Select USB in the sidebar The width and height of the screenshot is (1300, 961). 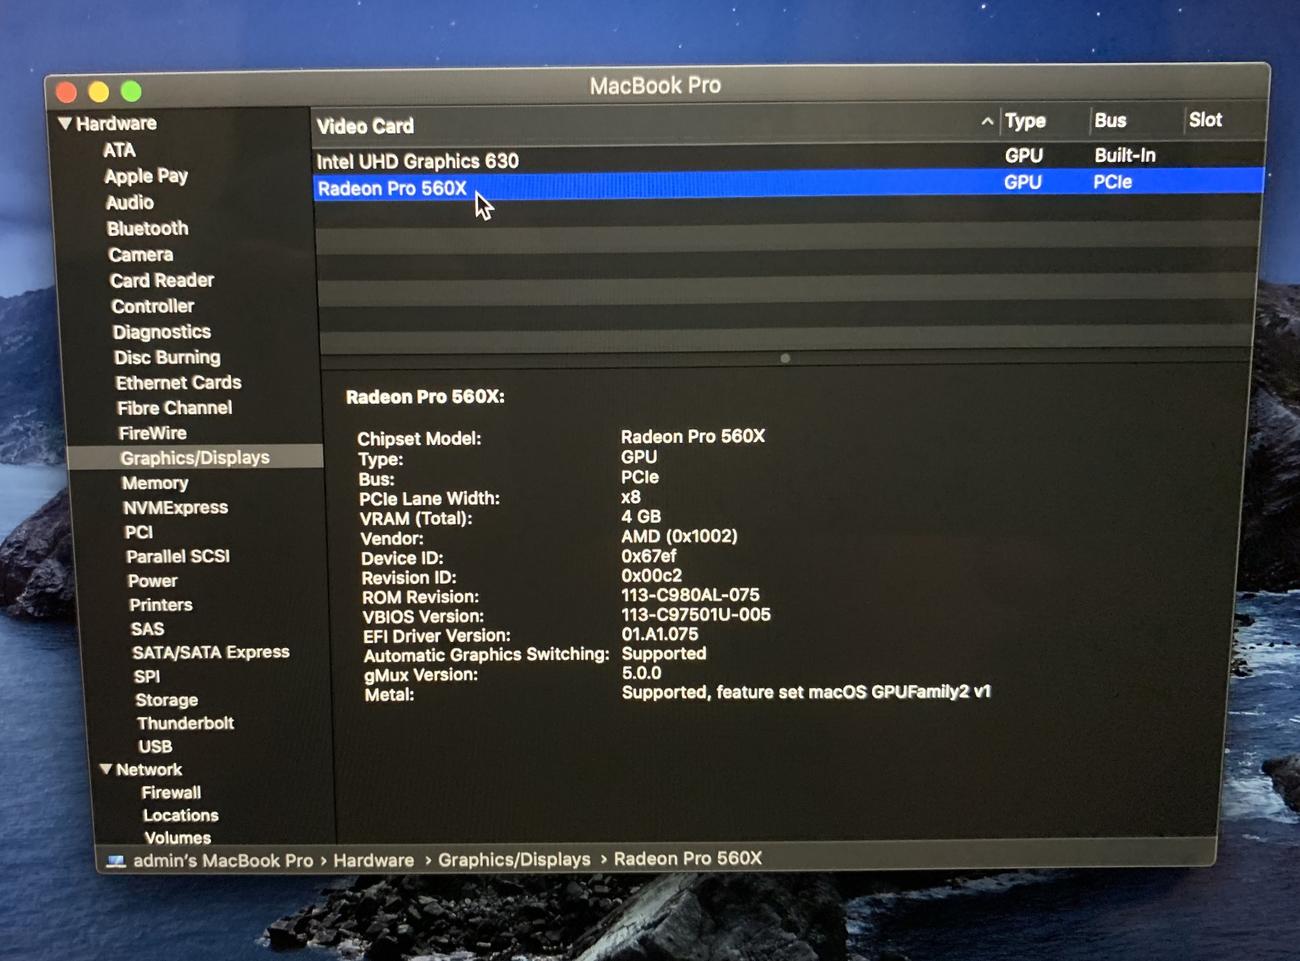click(x=155, y=746)
